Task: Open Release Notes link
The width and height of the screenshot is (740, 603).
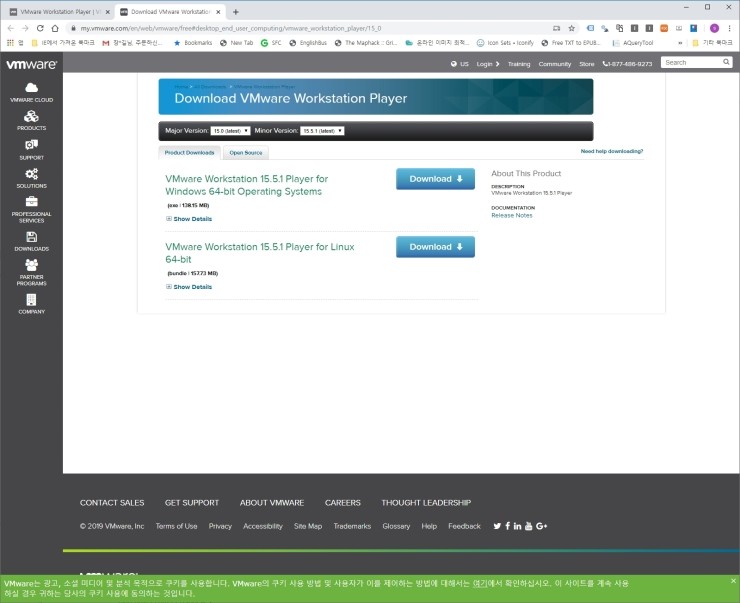Action: [512, 215]
